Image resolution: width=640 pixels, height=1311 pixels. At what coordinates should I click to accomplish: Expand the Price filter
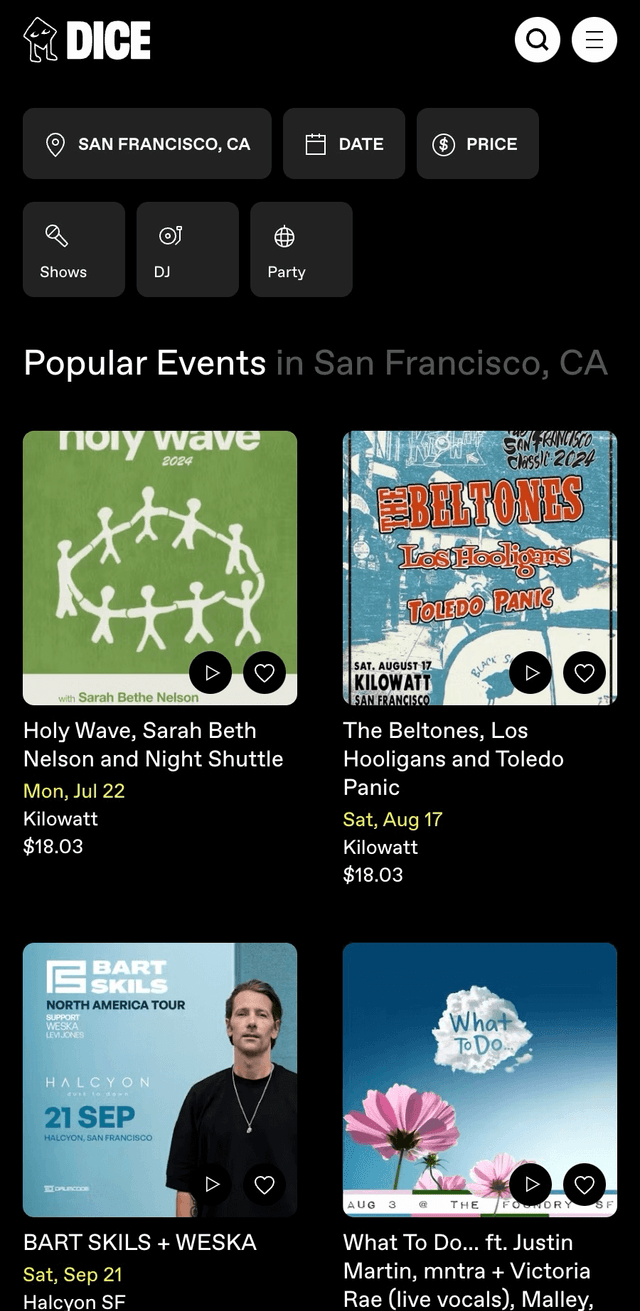477,144
